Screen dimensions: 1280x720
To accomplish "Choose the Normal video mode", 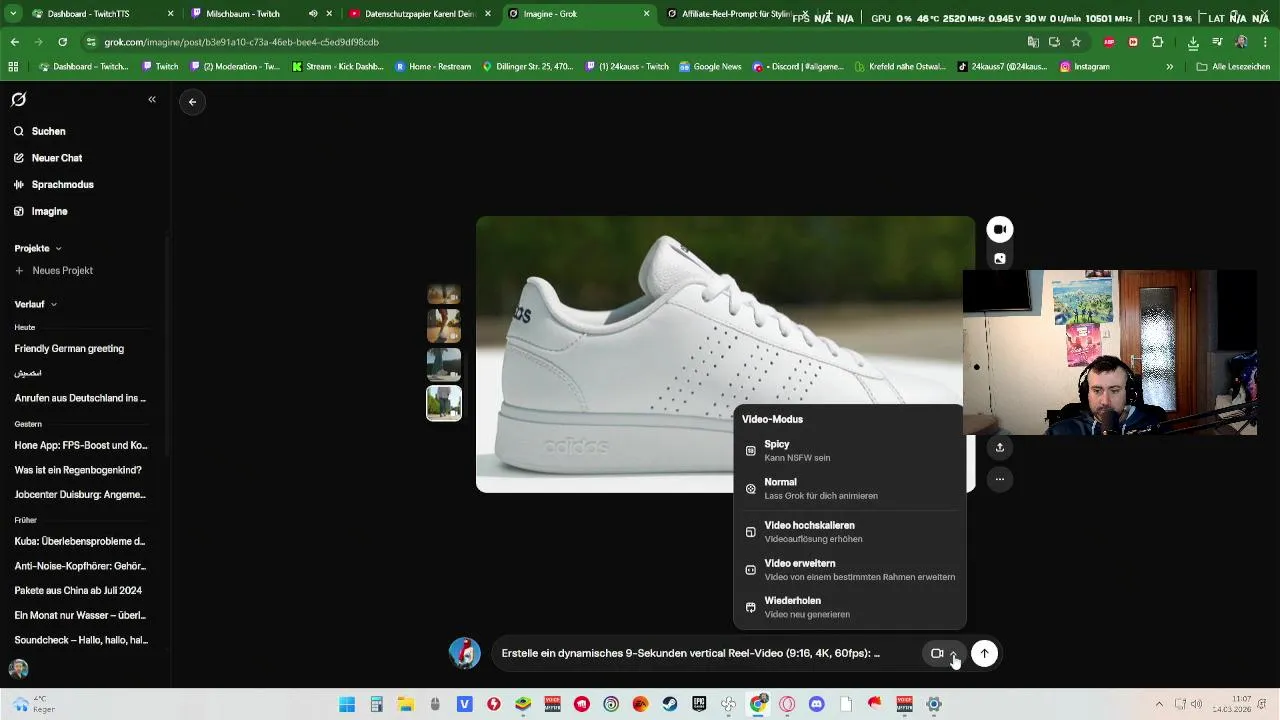I will [849, 488].
